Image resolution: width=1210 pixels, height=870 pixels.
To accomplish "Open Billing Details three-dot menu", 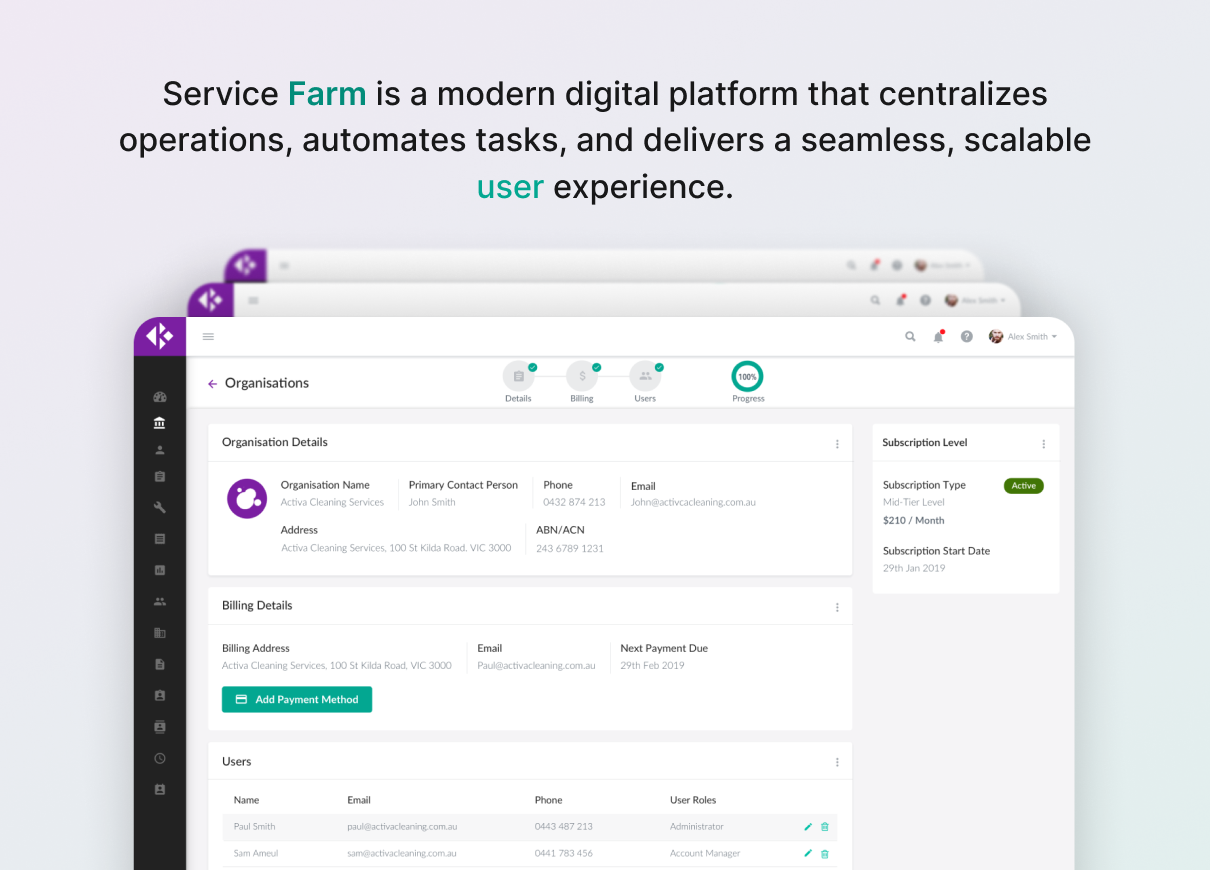I will coord(837,607).
